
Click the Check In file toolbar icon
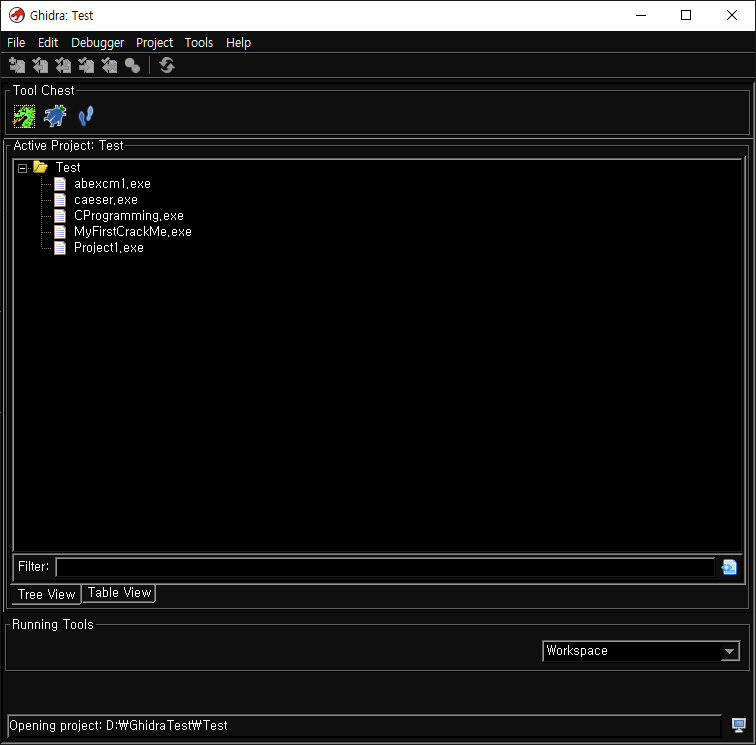86,65
